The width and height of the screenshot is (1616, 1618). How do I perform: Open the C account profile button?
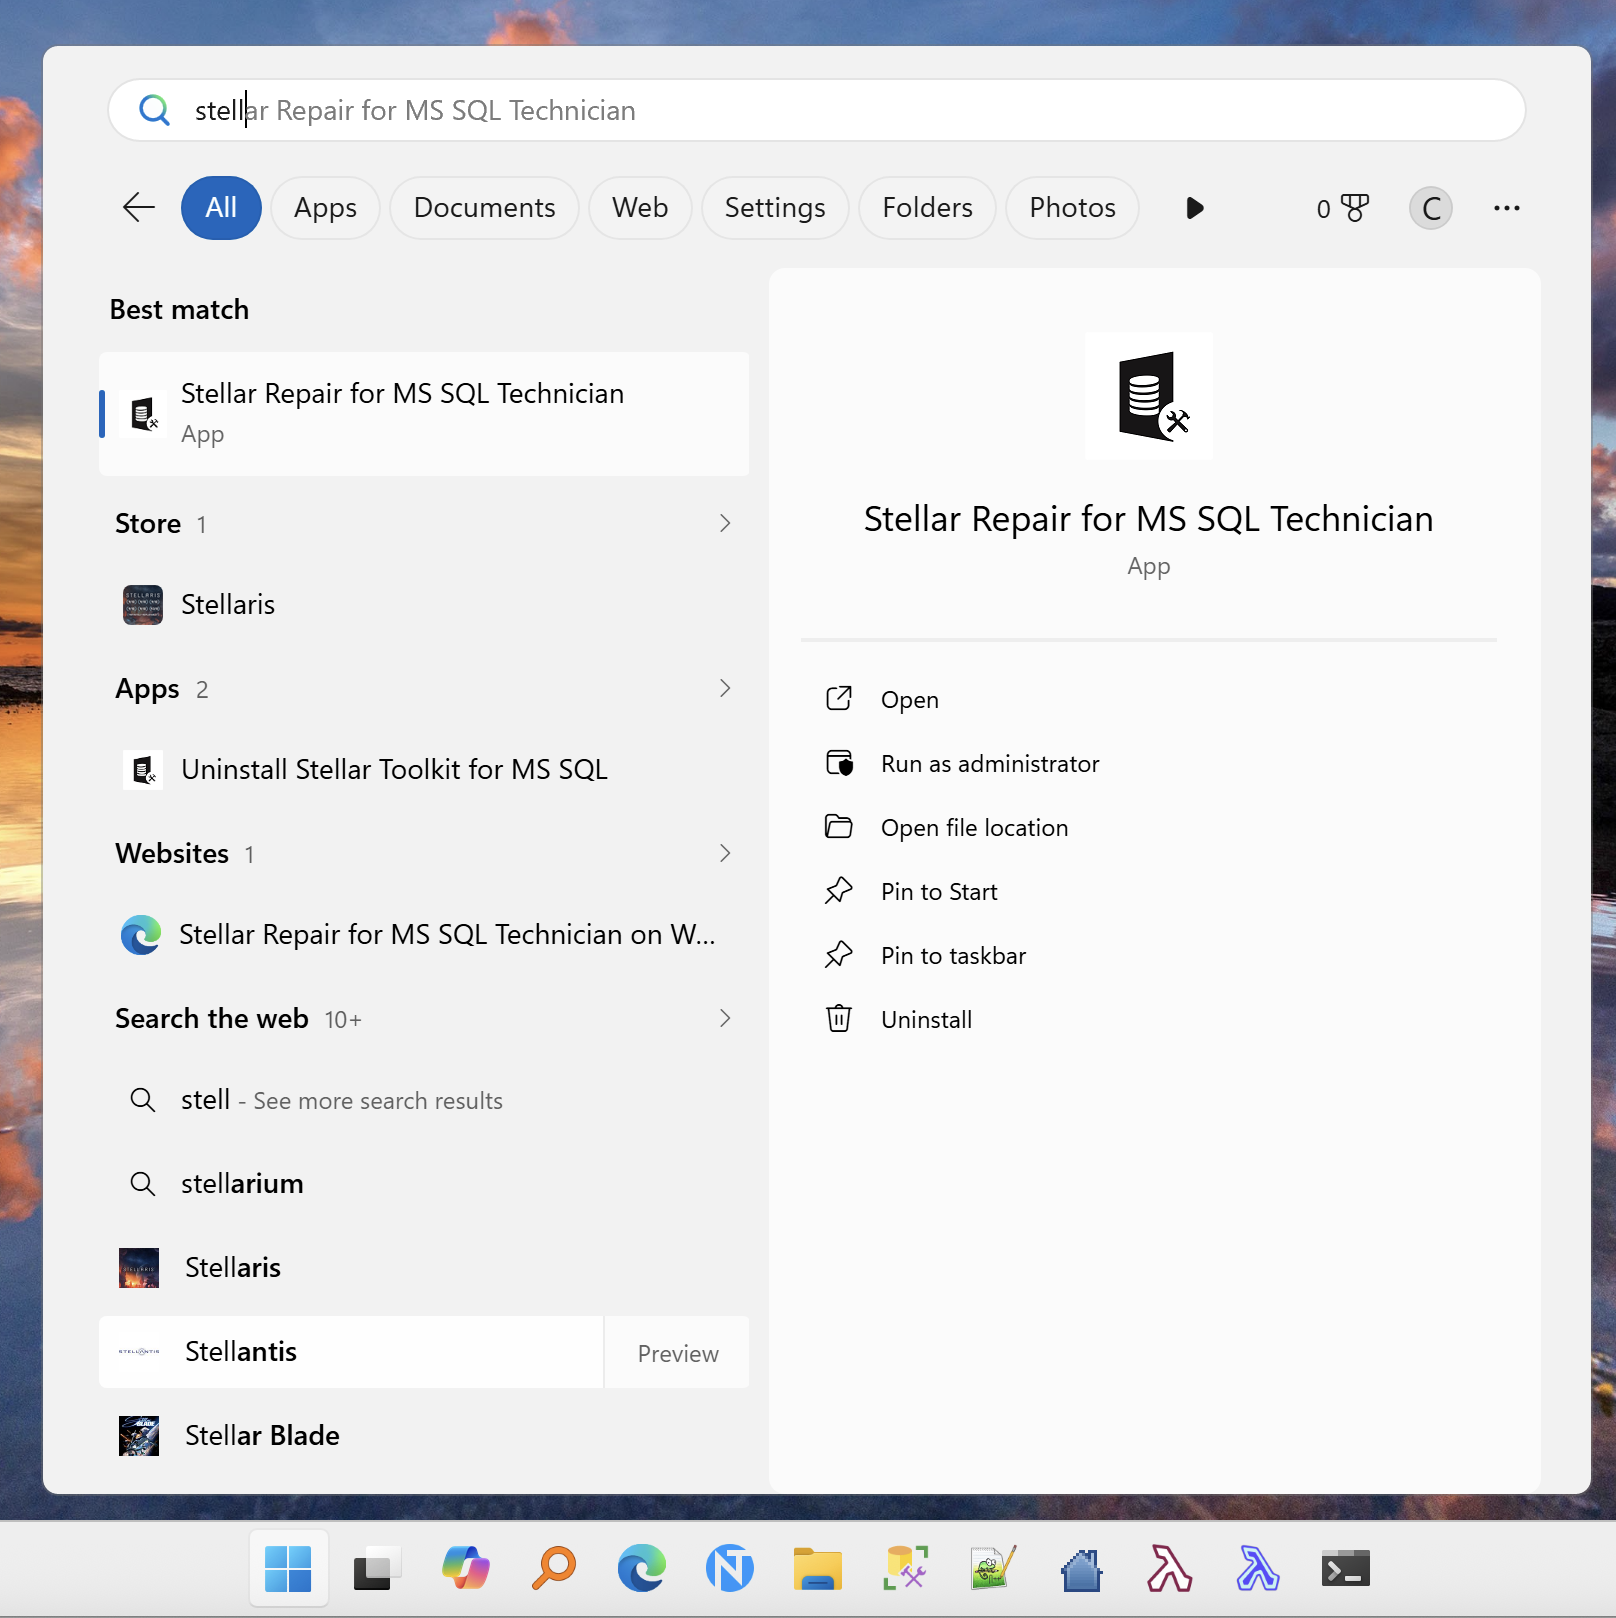[x=1431, y=208]
